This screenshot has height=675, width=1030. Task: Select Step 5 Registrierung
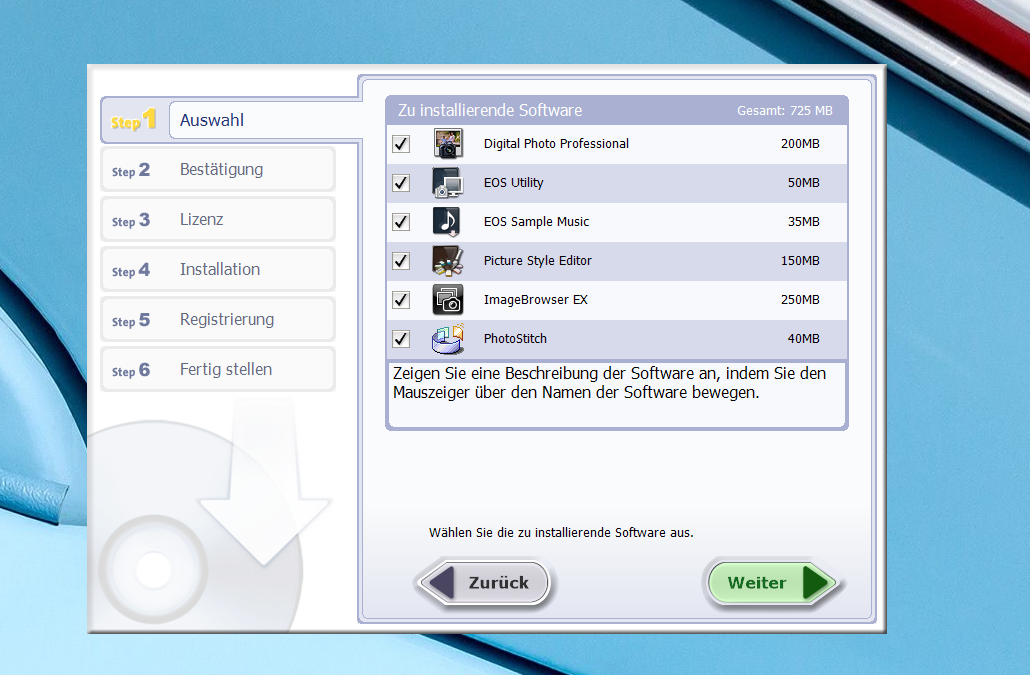tap(218, 319)
